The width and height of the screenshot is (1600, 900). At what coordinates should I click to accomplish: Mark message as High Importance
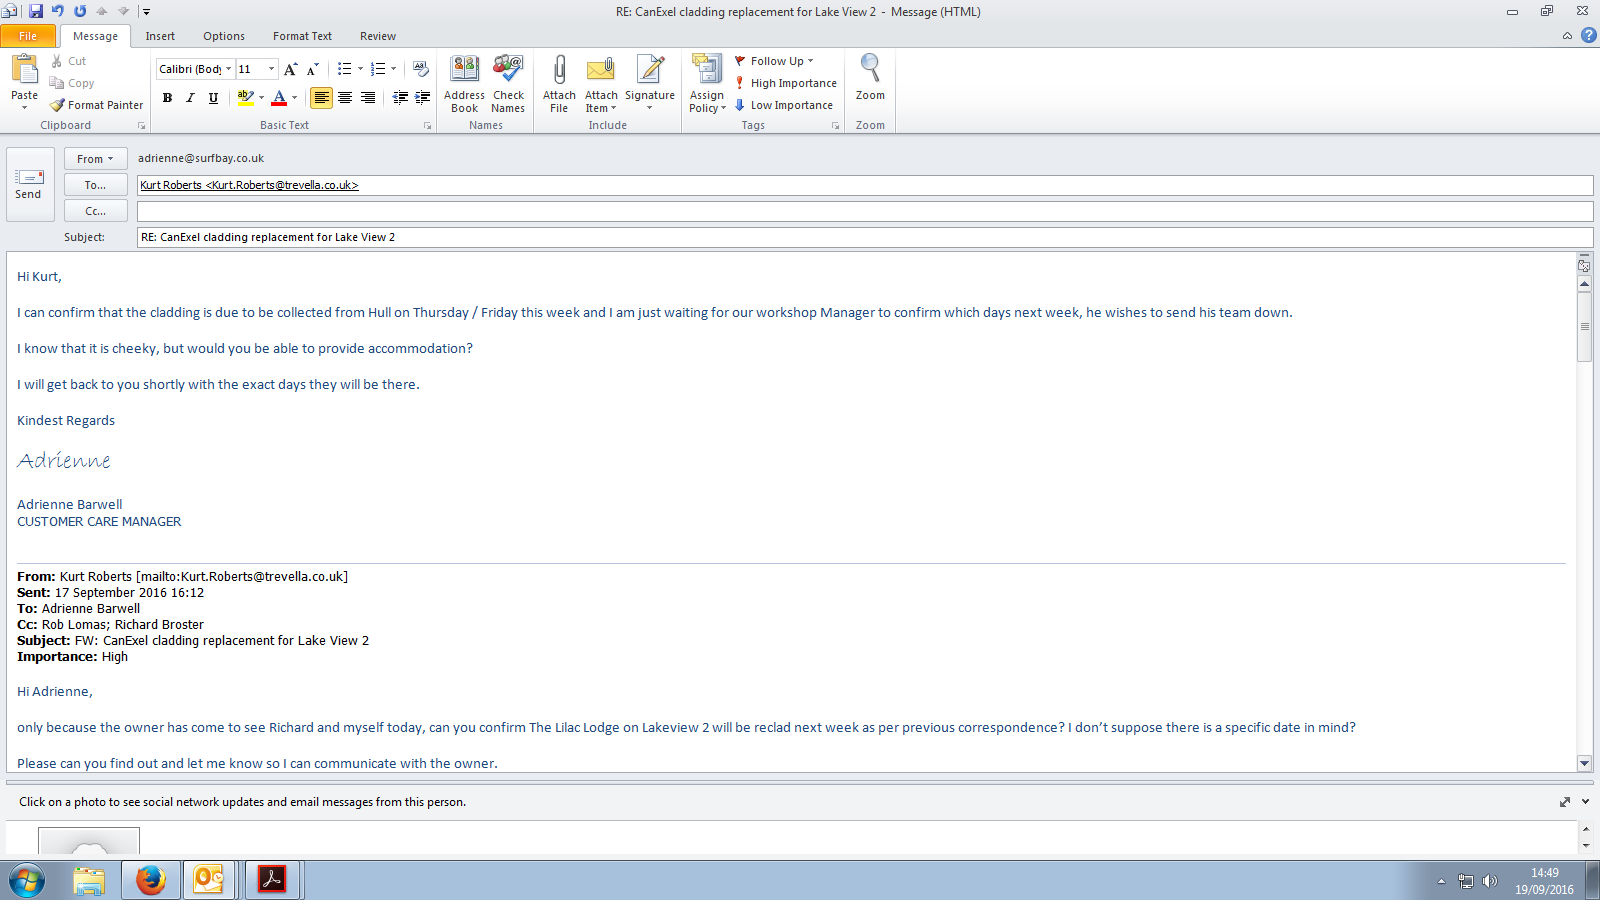786,83
